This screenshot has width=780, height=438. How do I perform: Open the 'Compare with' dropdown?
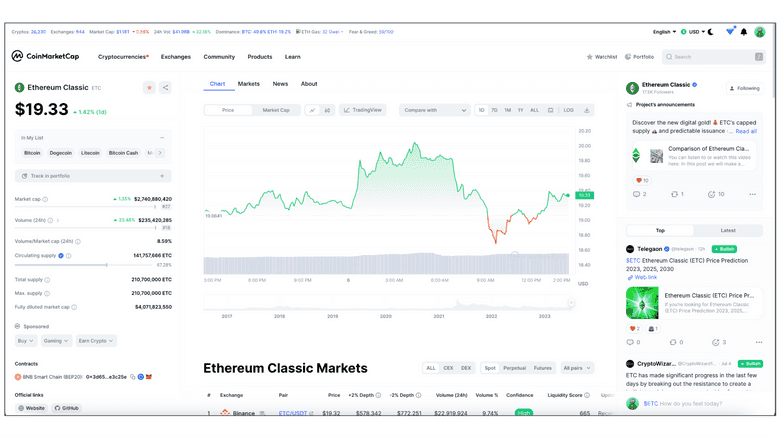pos(434,110)
